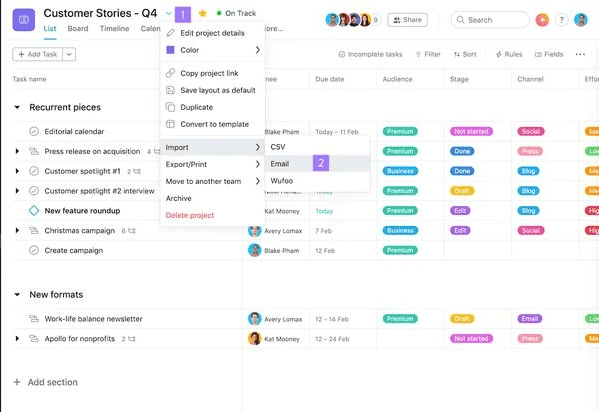Choose Convert to template
Viewport: 599px width, 412px height.
(x=212, y=124)
